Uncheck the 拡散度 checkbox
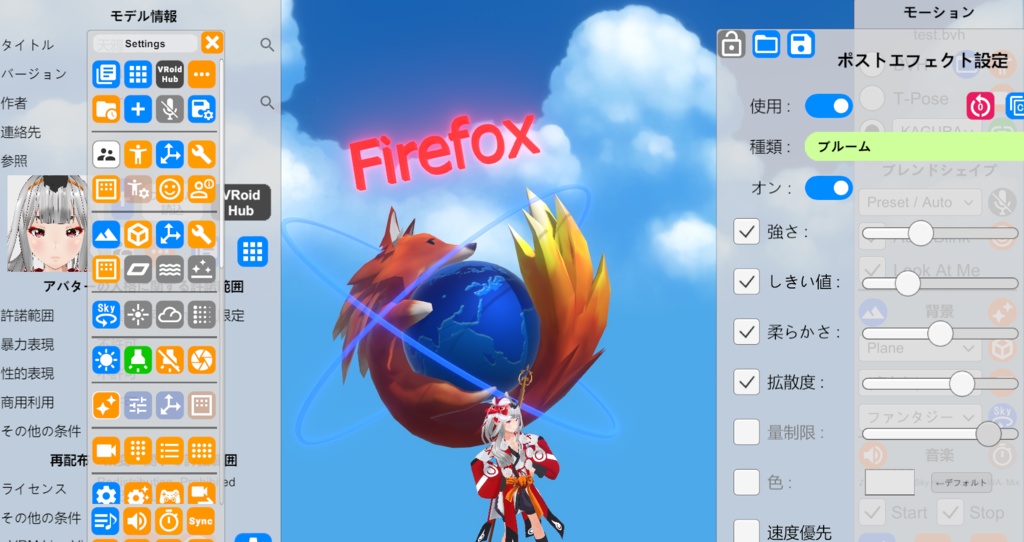Screen dimensions: 1024x542 [x=746, y=382]
